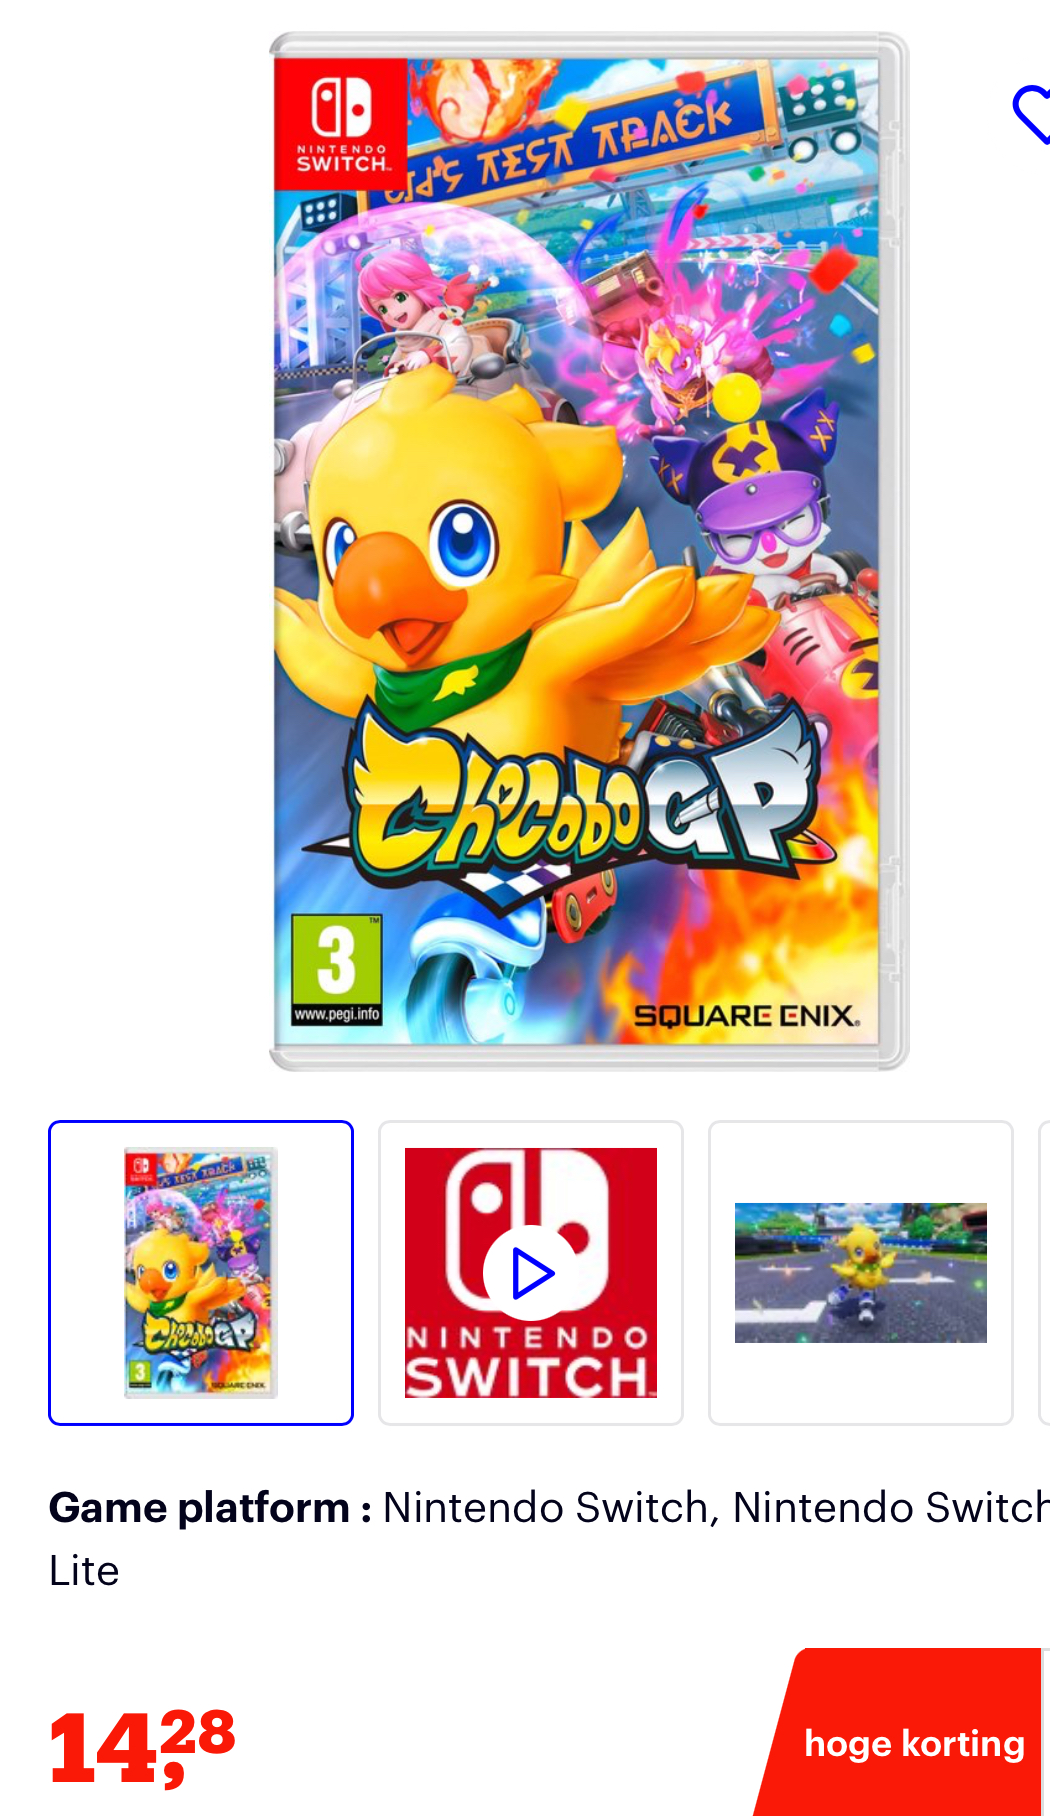Tap the wishlist heart icon
The image size is (1050, 1816).
[x=1032, y=114]
